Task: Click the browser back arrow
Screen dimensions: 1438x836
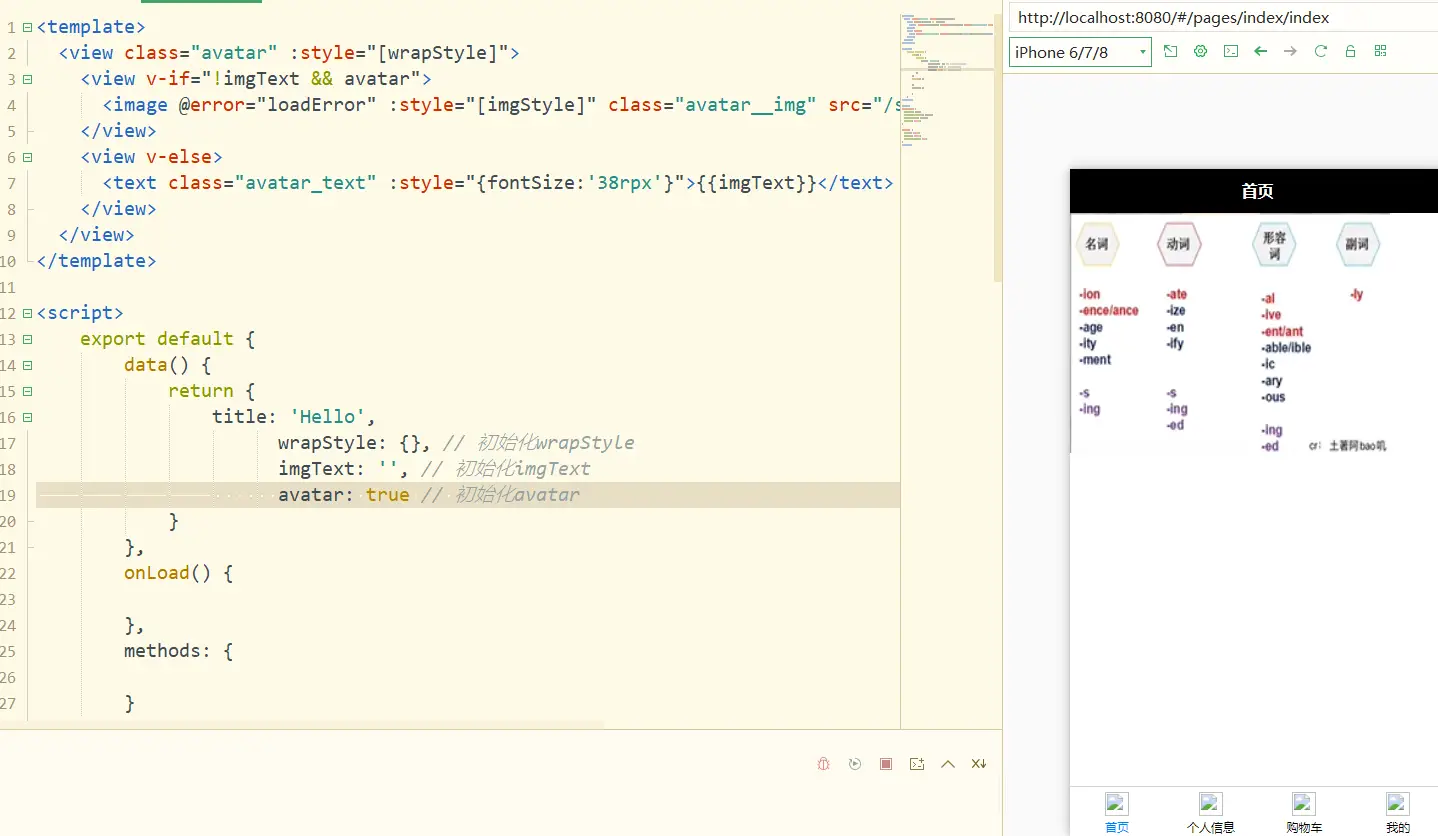Action: 1260,51
